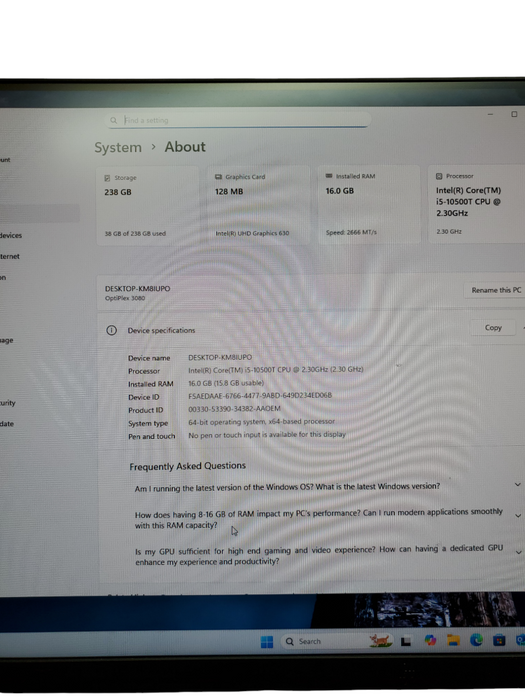Click 'No pen or touch input' text
525x700 pixels.
[x=267, y=434]
